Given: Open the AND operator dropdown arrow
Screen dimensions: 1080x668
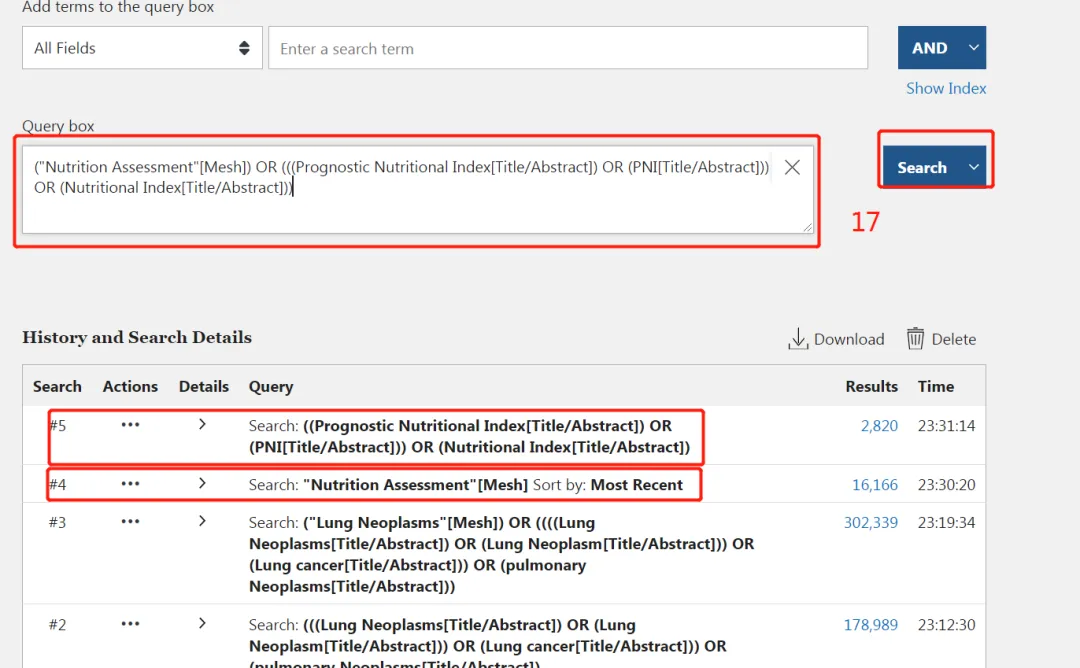Looking at the screenshot, I should (974, 48).
